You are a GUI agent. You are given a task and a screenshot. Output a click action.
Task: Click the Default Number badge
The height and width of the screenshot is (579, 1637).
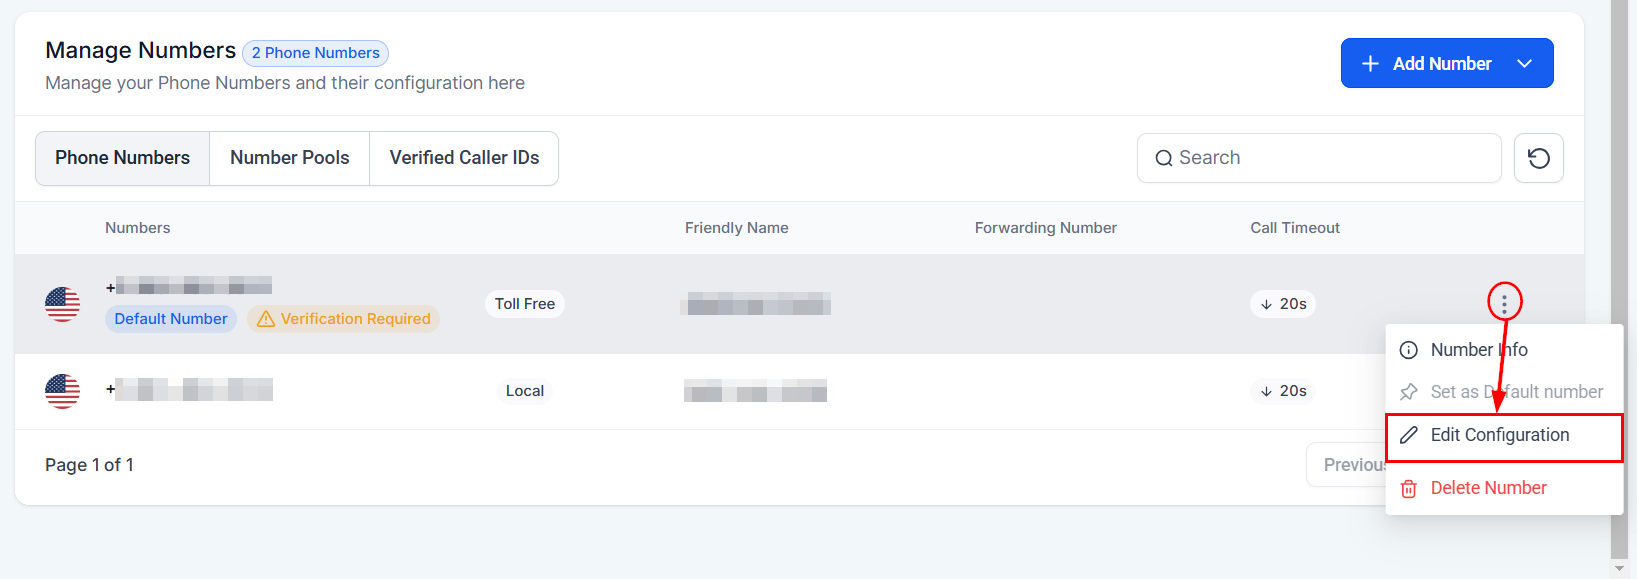170,319
